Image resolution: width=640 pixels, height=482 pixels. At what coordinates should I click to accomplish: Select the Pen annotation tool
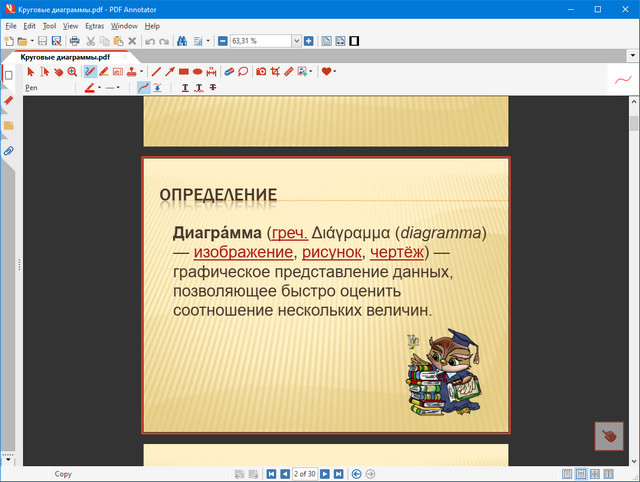point(90,72)
